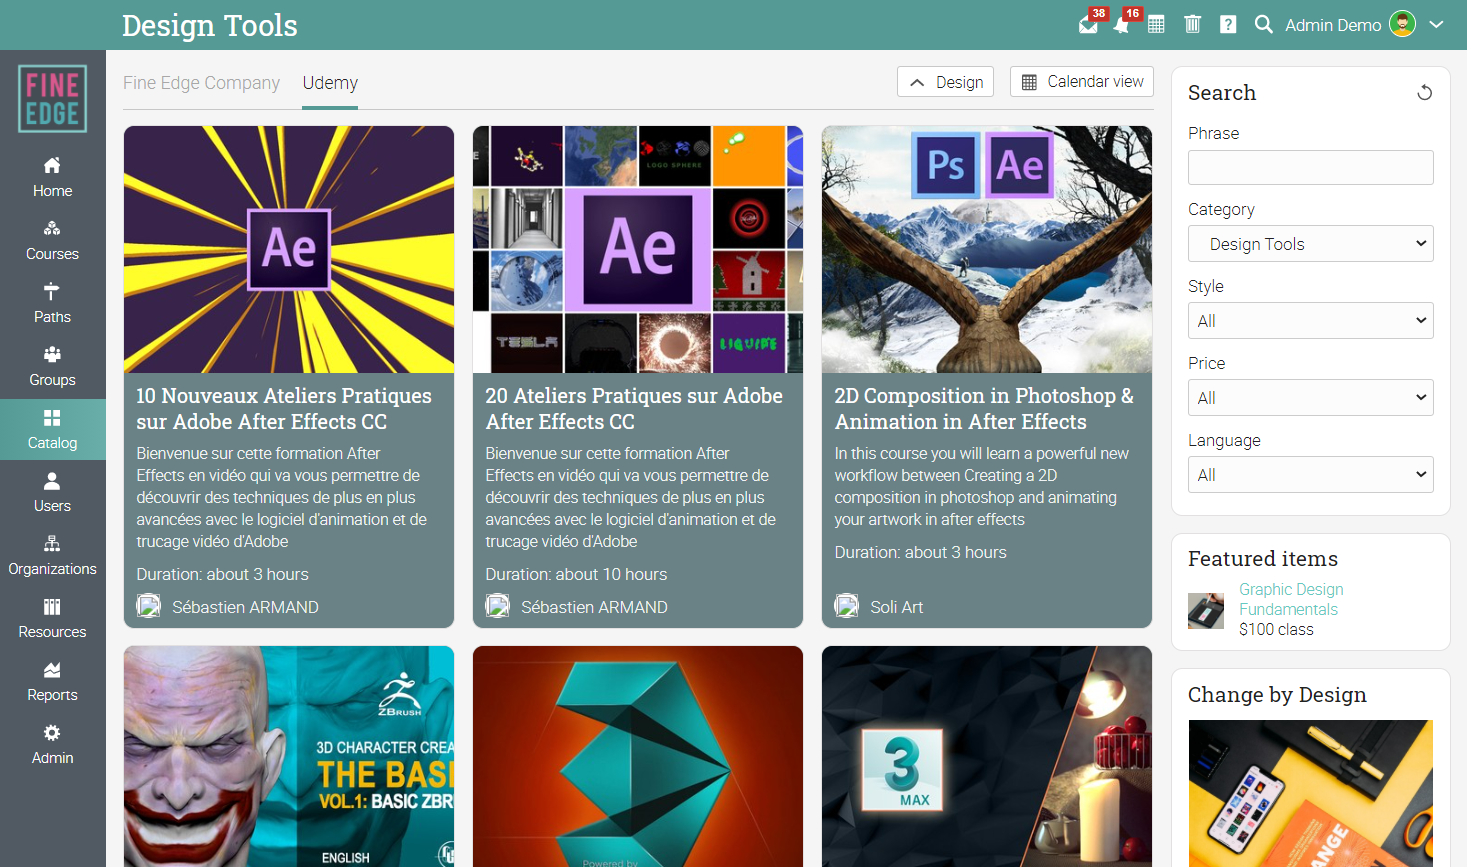Open Reports in sidebar

[x=53, y=682]
